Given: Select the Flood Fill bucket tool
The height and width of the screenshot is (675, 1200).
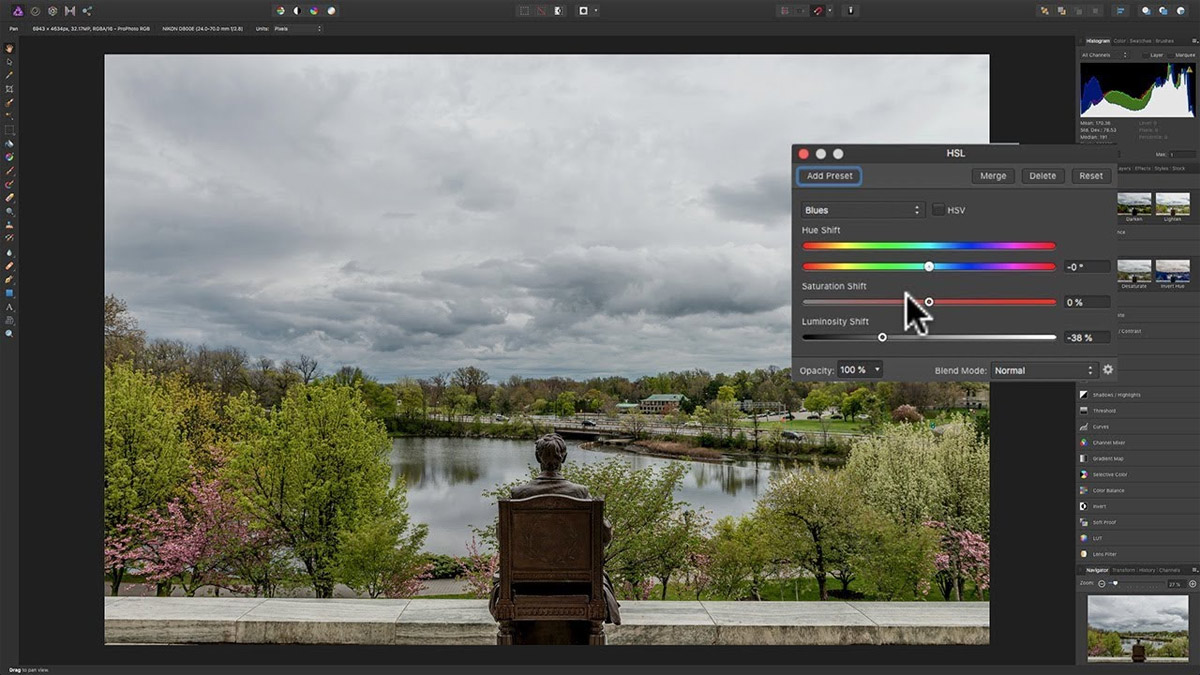Looking at the screenshot, I should 9,144.
